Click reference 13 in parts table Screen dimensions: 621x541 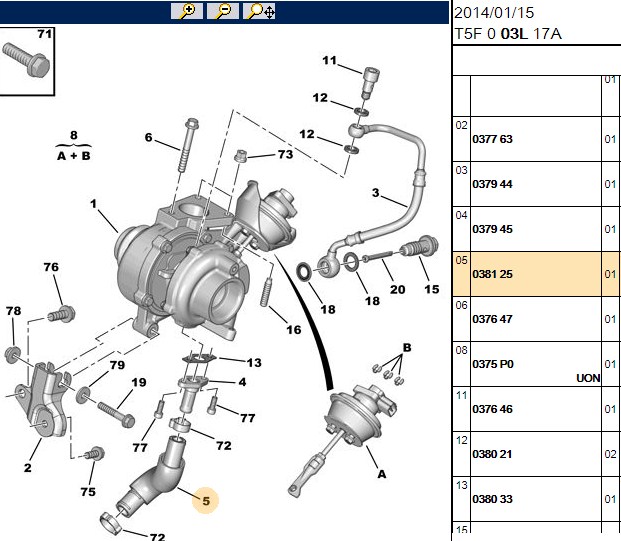461,485
